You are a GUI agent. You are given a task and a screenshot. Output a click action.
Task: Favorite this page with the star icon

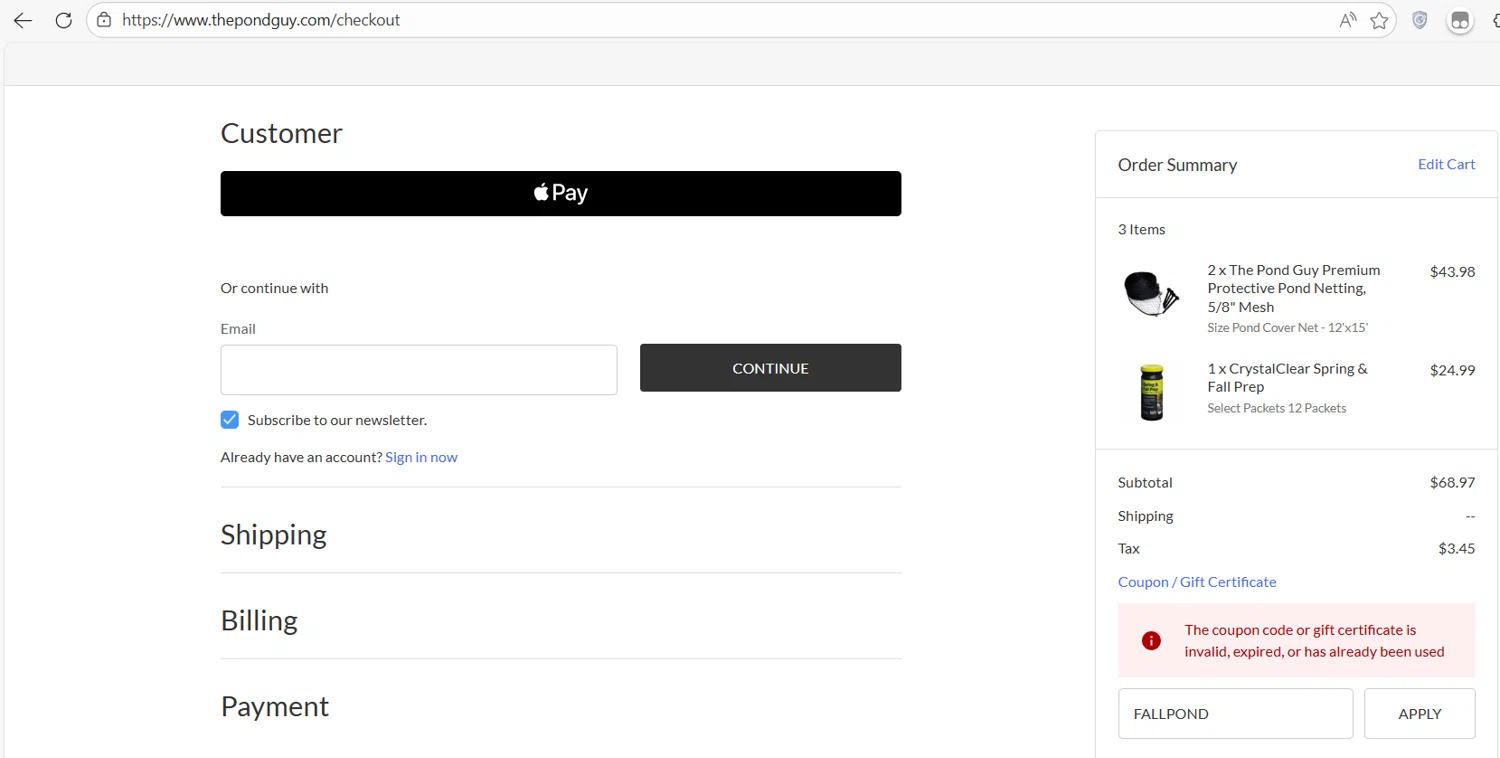tap(1379, 20)
